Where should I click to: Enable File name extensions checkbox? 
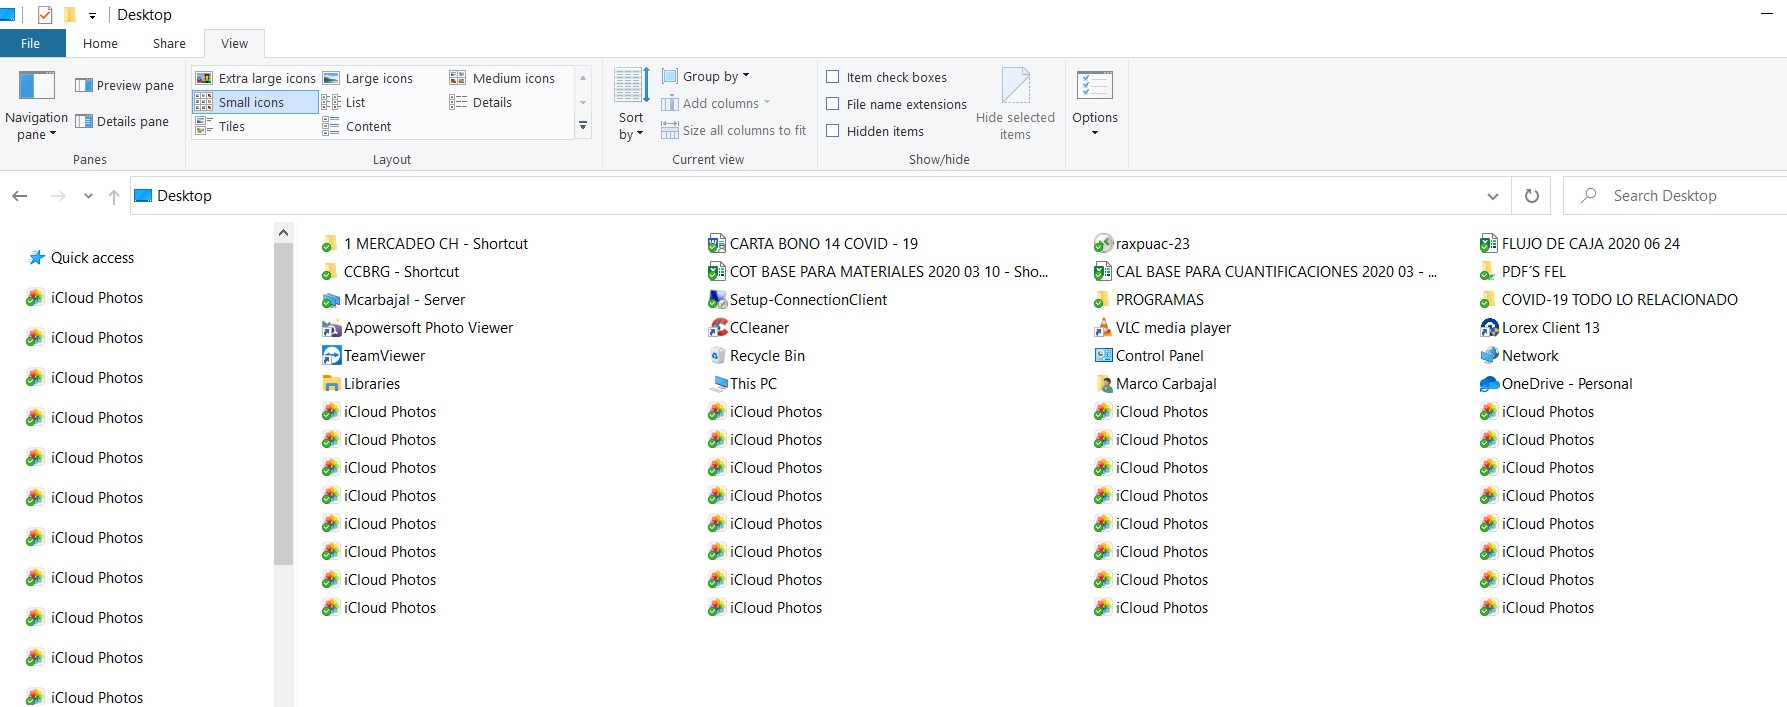coord(832,104)
